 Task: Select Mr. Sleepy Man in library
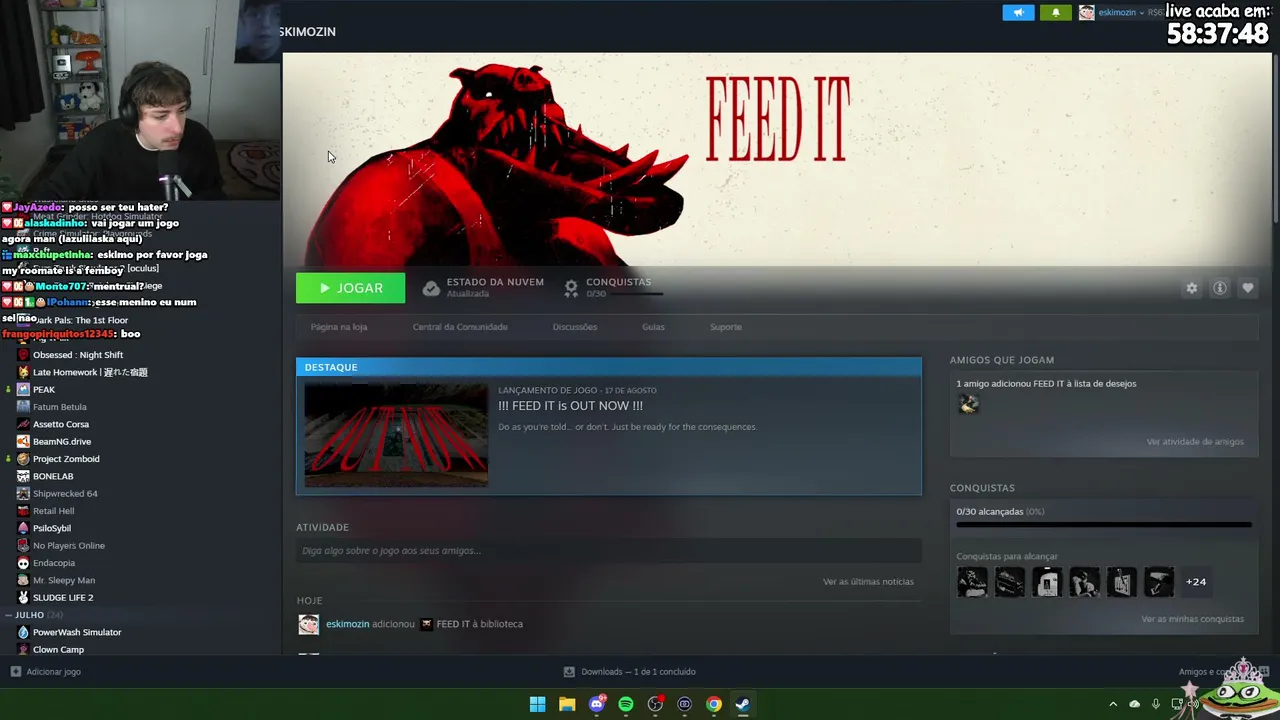click(x=64, y=580)
